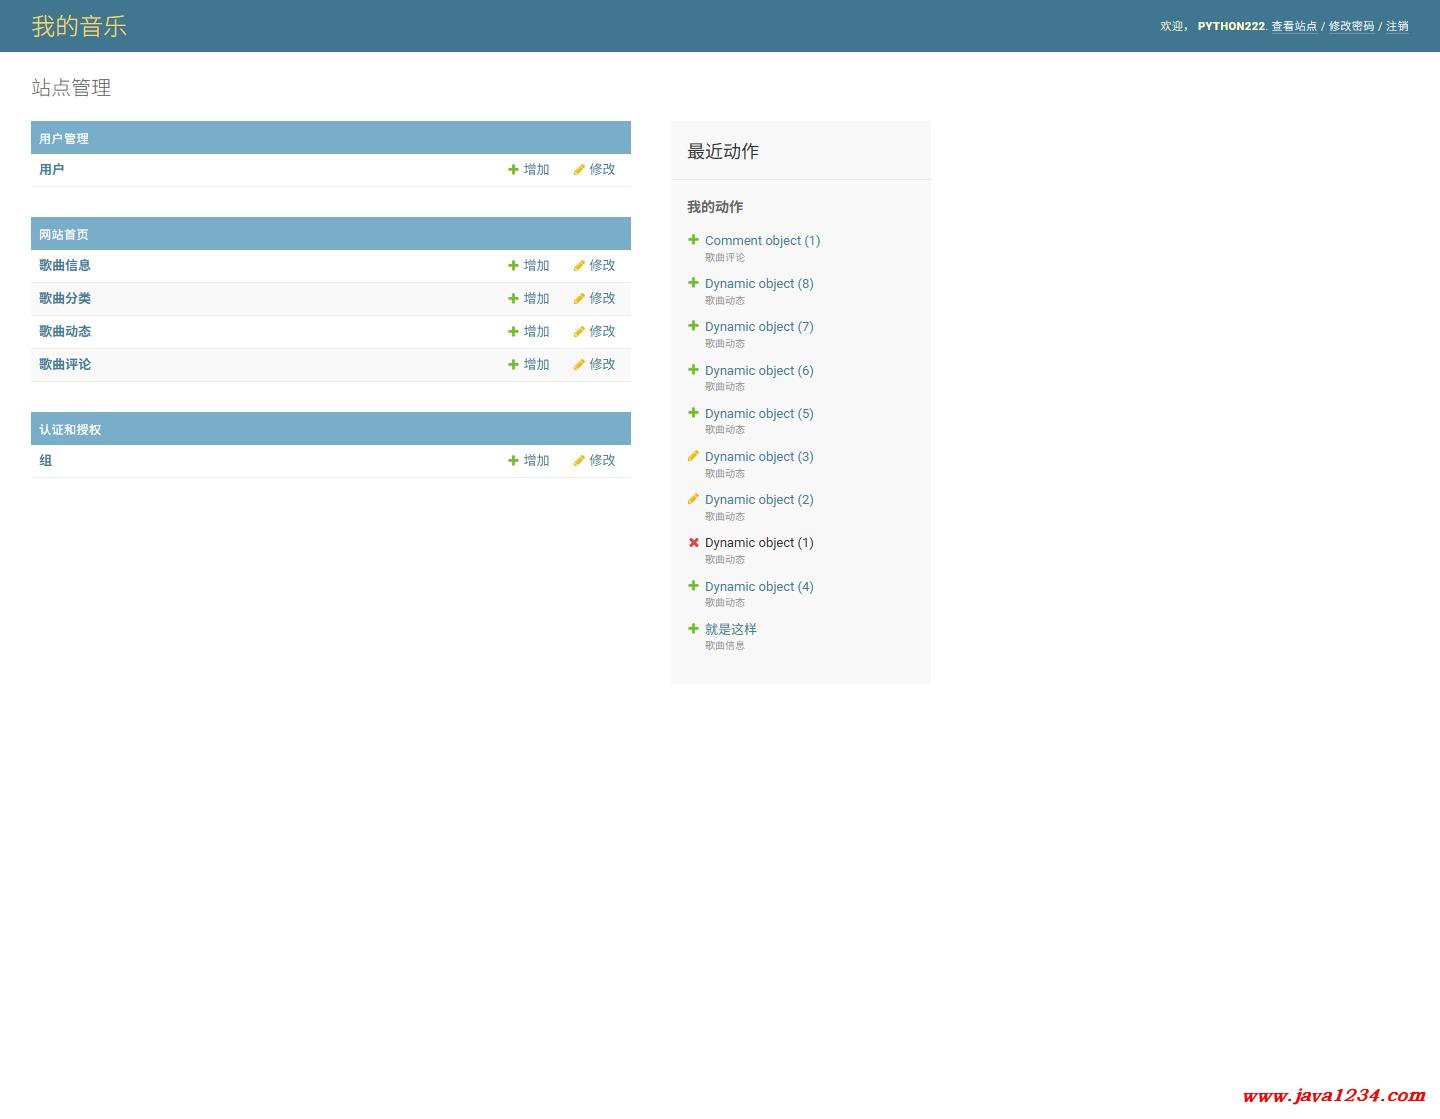The width and height of the screenshot is (1440, 1119).
Task: Click the green plus icon for 用户
Action: 513,170
